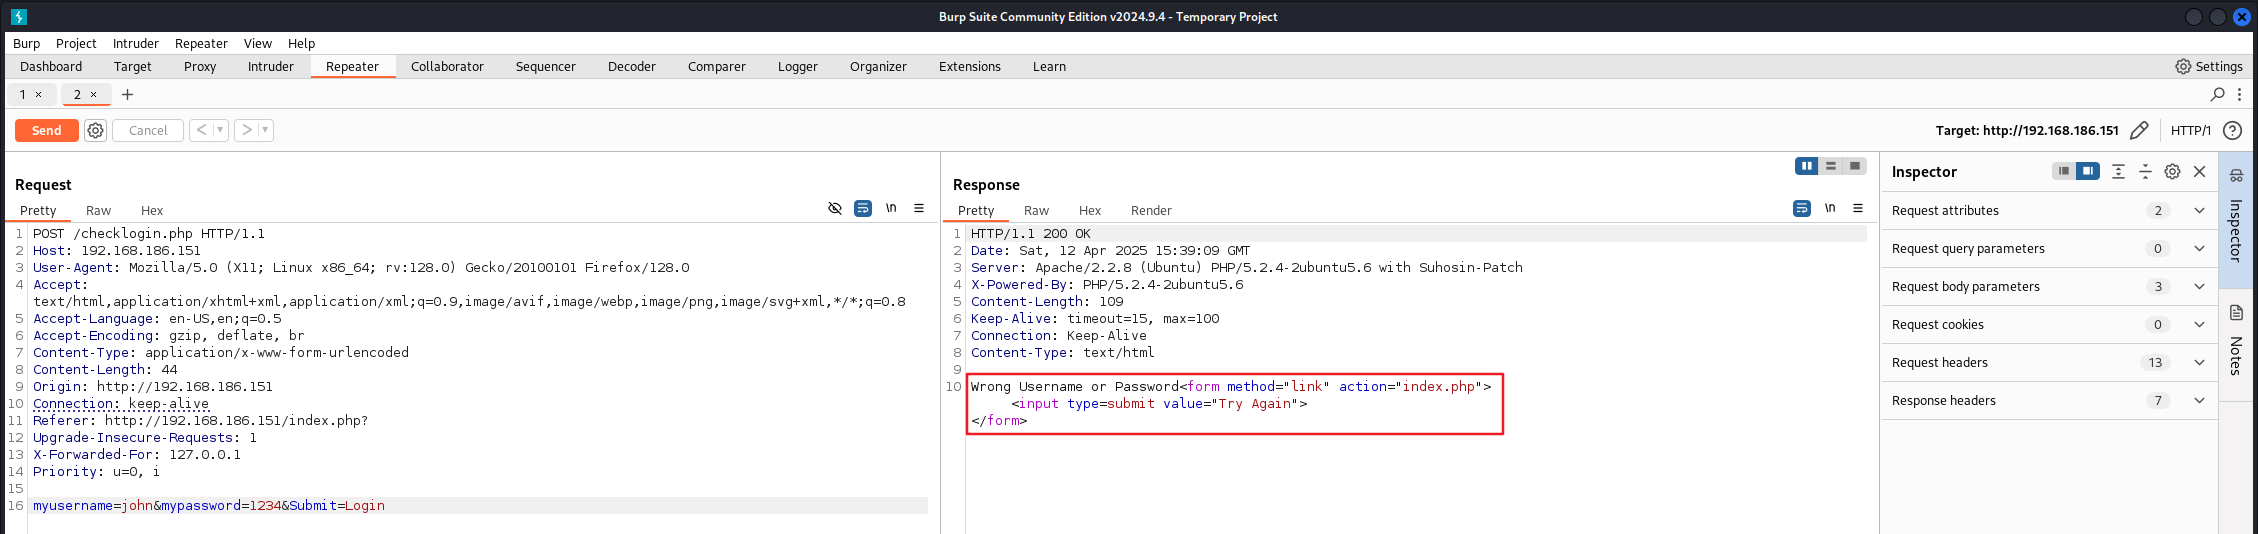This screenshot has width=2258, height=534.
Task: Switch to side-by-side request/response layout
Action: click(x=1806, y=166)
